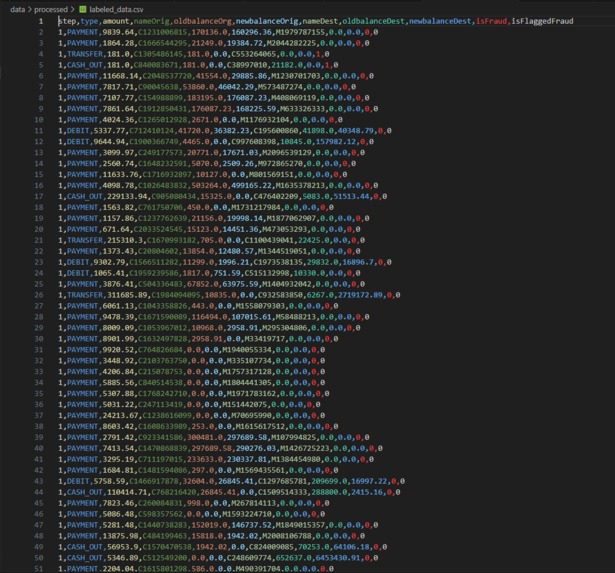Click the amount value 13875.98
This screenshot has width=615, height=573.
coord(120,536)
